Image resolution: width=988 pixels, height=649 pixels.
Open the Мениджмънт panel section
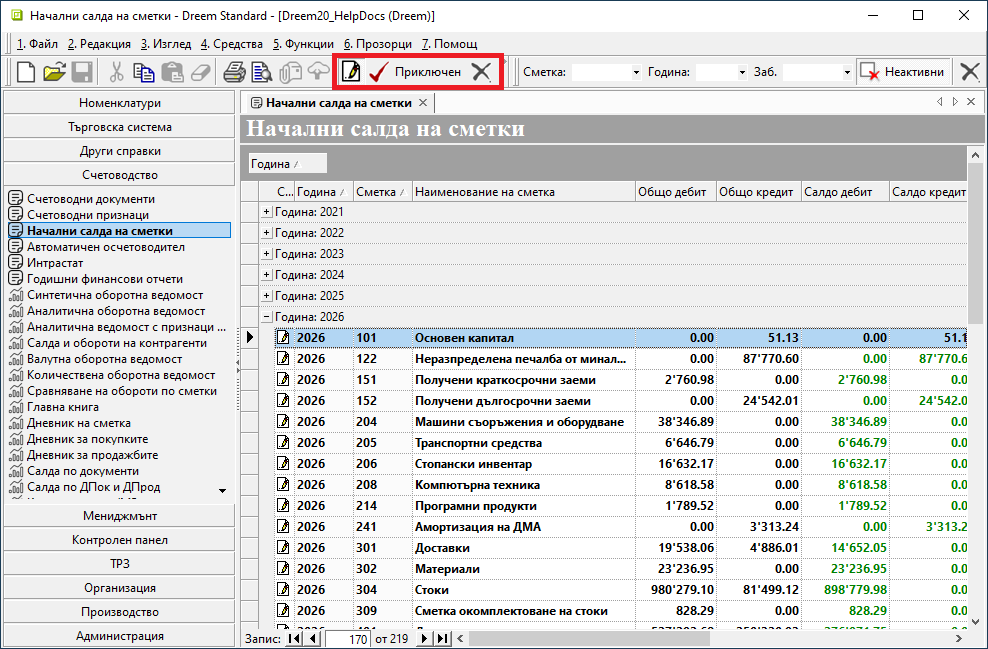tap(119, 516)
